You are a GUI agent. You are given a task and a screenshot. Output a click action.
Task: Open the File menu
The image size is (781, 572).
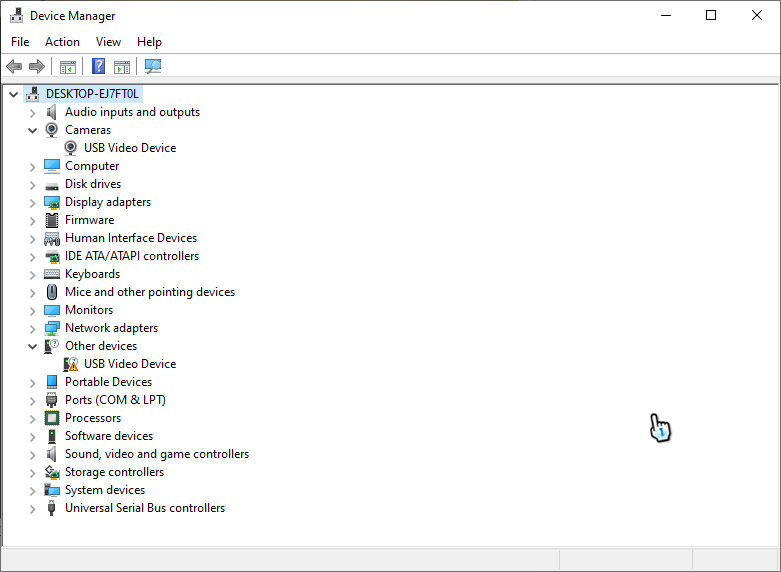[20, 42]
